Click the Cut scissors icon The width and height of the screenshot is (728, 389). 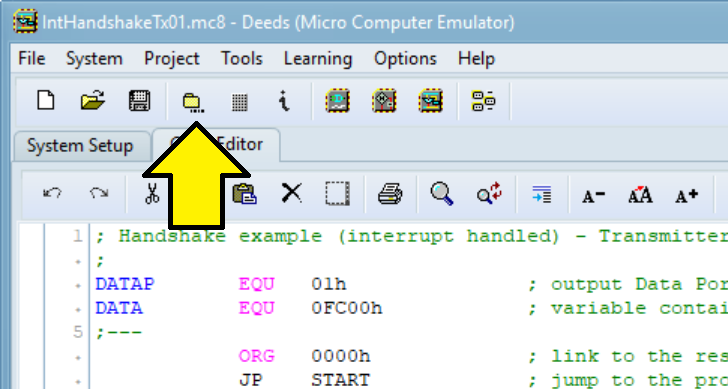click(x=151, y=193)
